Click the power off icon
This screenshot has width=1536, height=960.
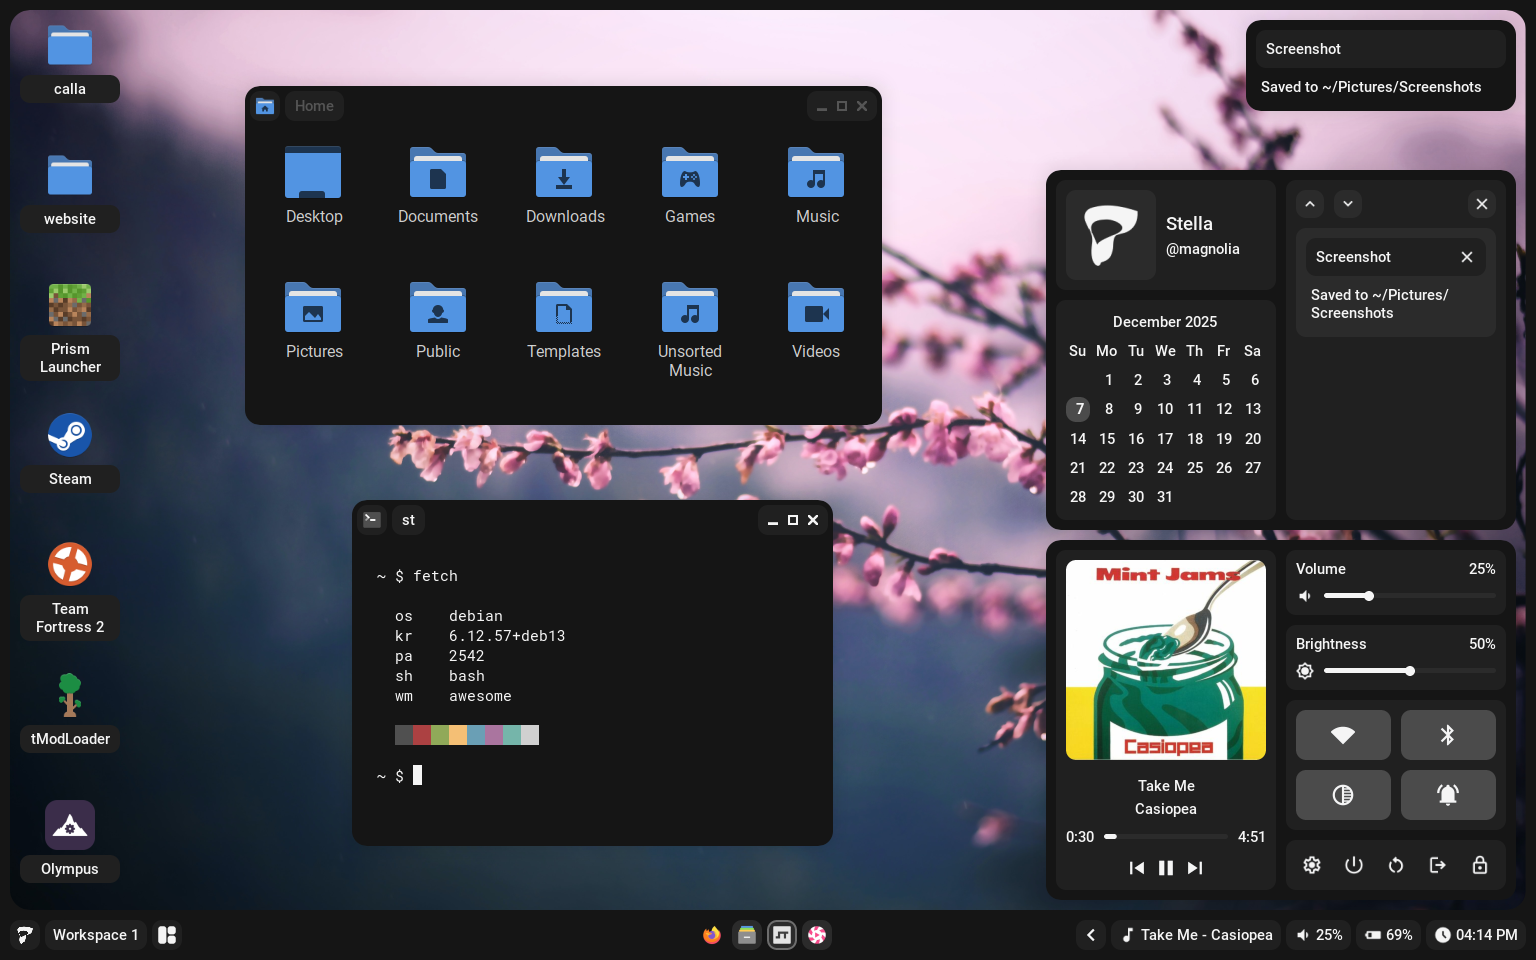pos(1354,865)
